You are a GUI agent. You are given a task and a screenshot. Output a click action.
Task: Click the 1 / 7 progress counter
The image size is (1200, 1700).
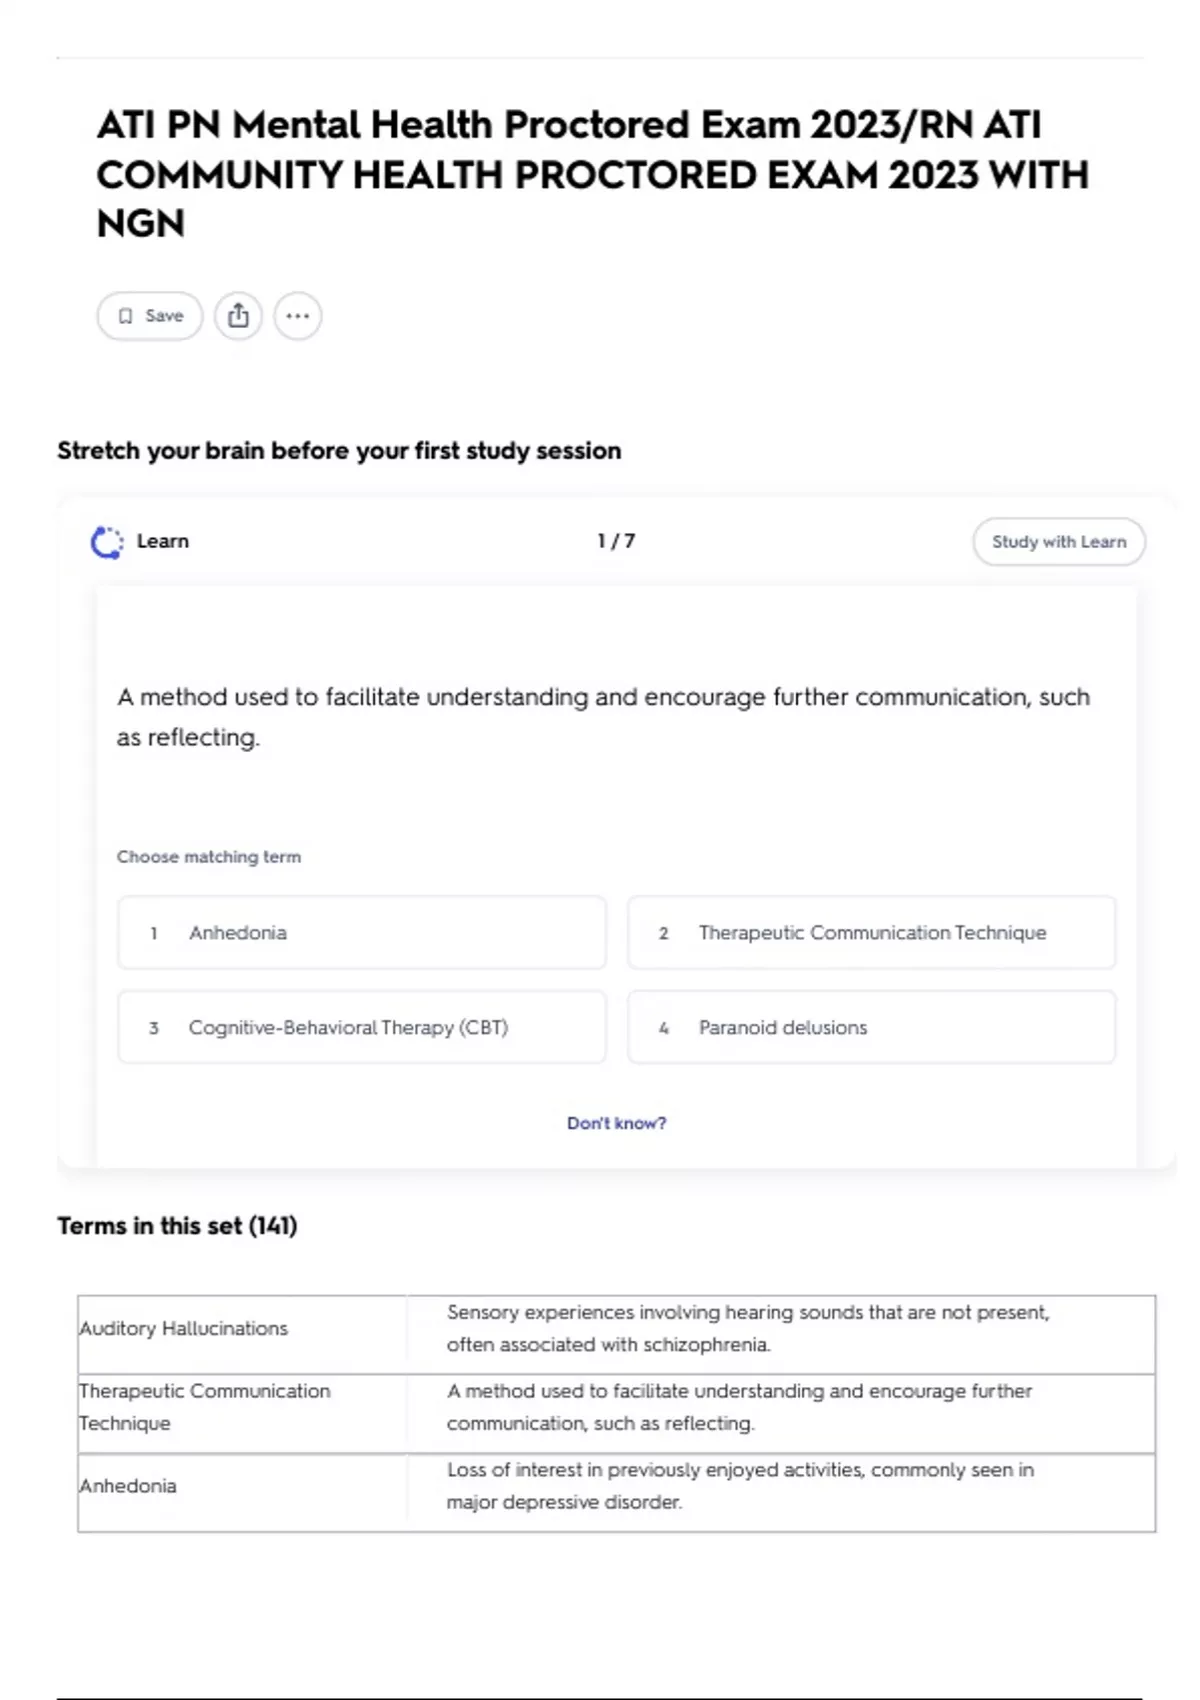click(616, 541)
